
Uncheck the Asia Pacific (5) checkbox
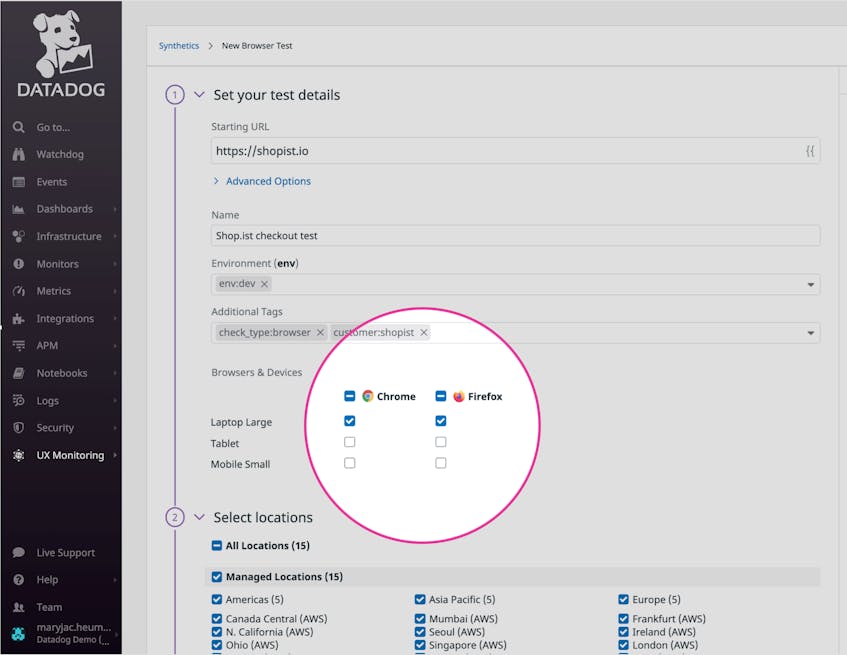coord(420,599)
